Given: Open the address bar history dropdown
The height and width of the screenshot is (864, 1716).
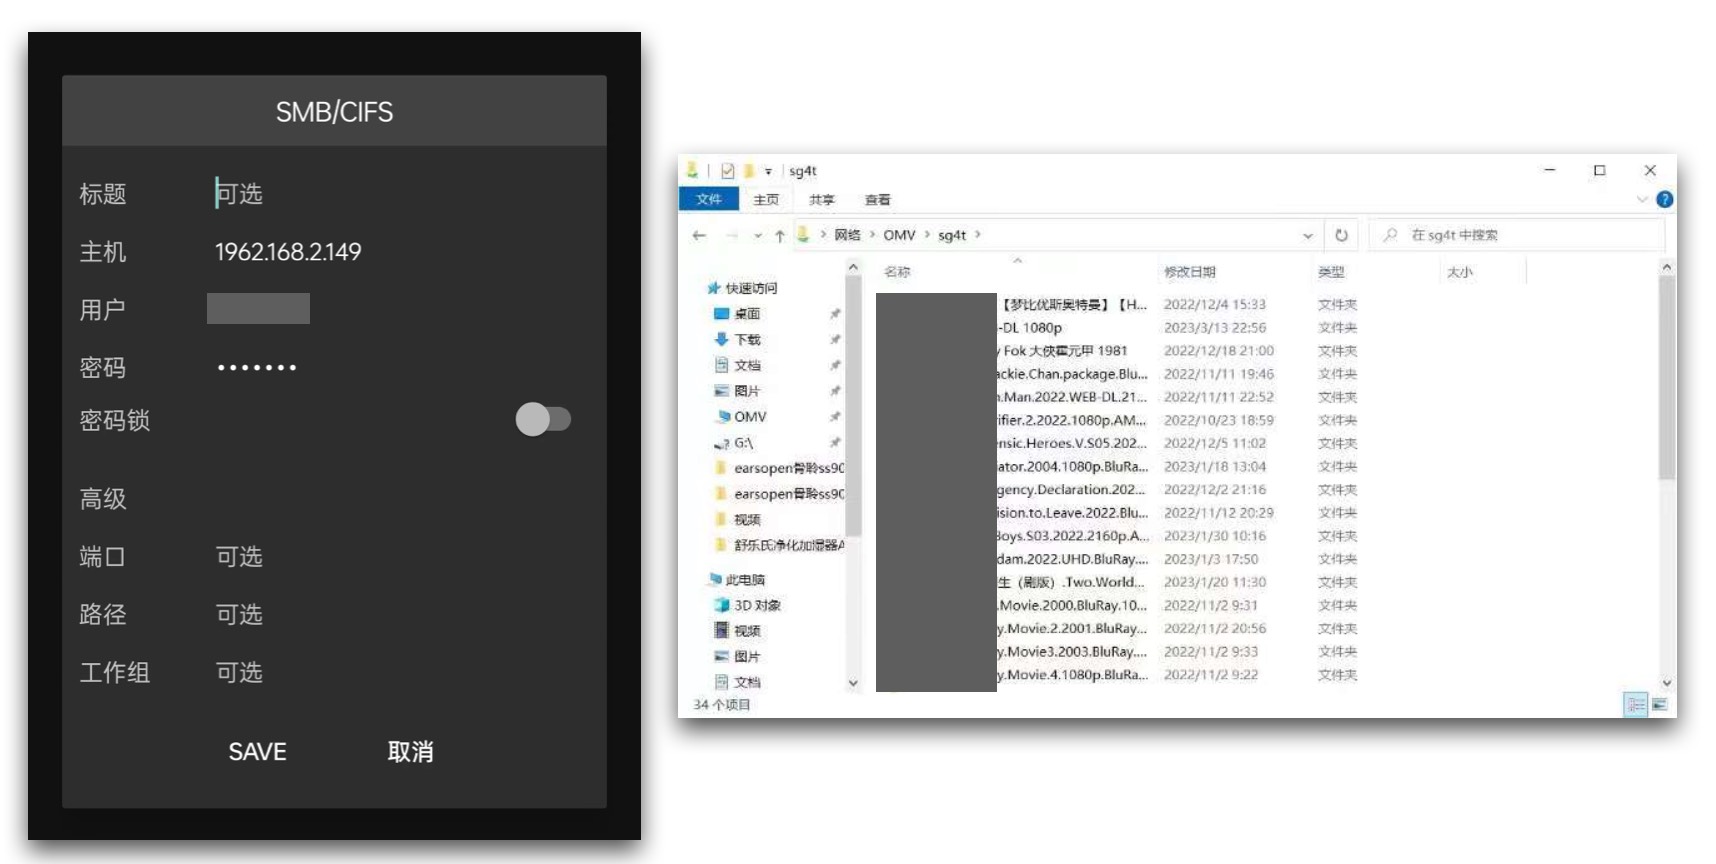Looking at the screenshot, I should point(1308,236).
